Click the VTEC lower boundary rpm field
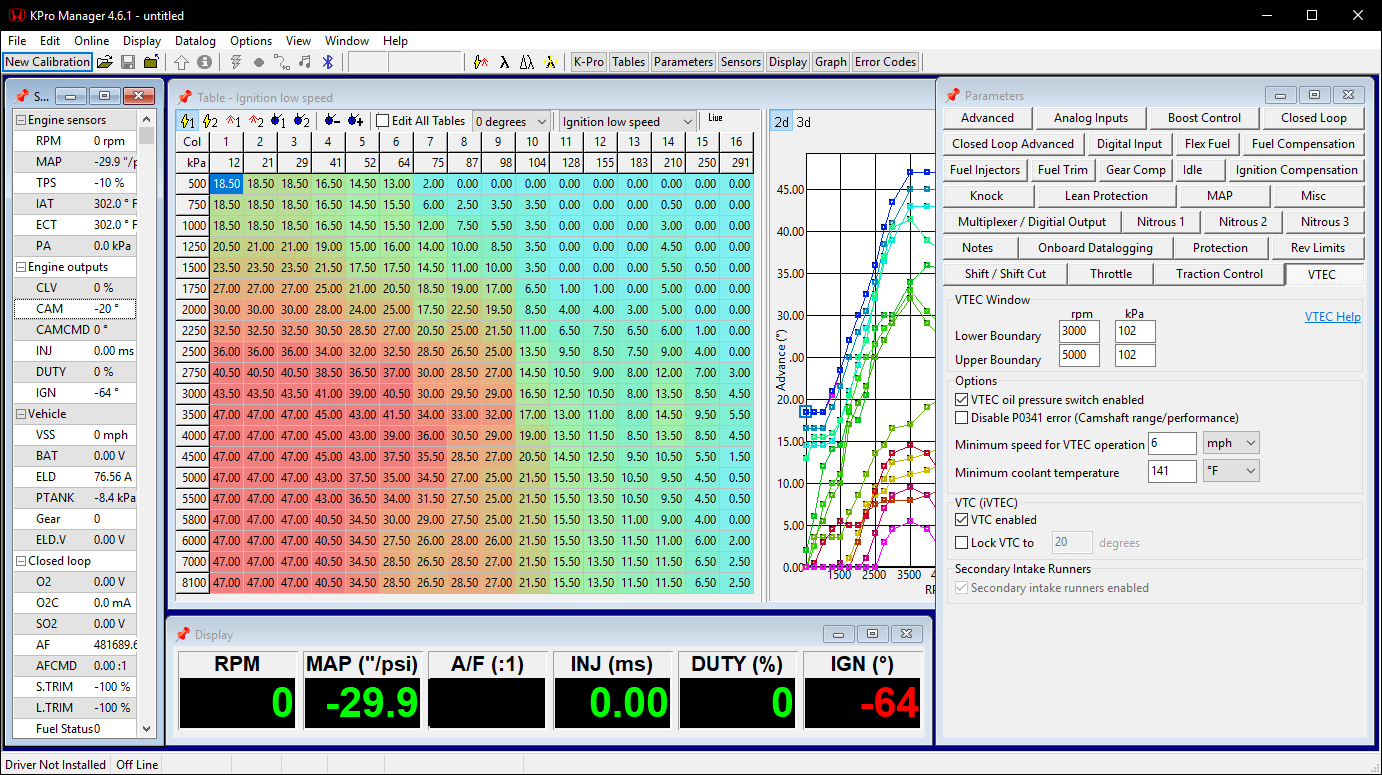Viewport: 1382px width, 775px height. pyautogui.click(x=1079, y=332)
